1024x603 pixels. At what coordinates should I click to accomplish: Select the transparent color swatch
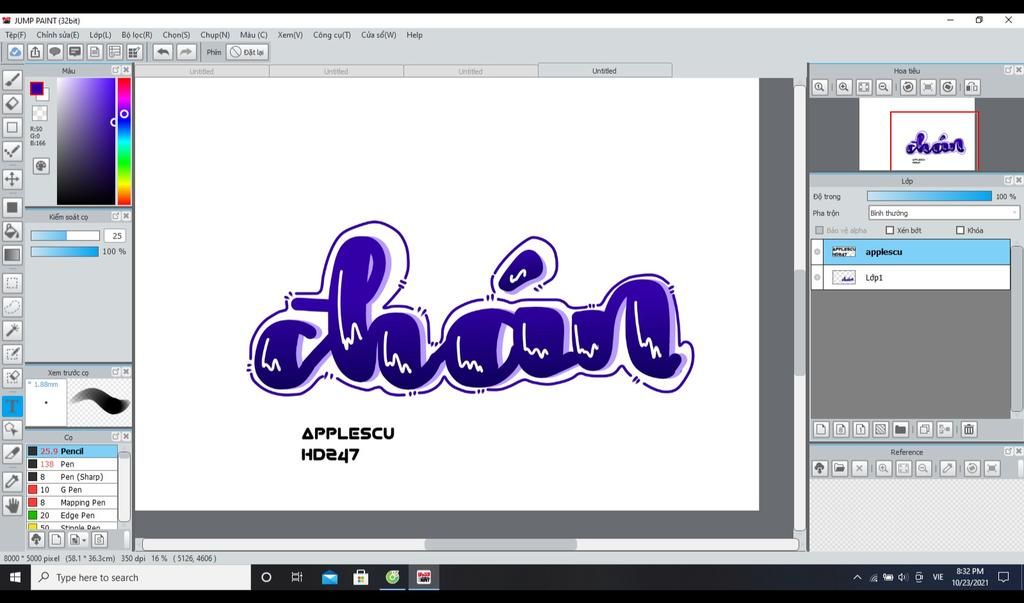pyautogui.click(x=40, y=113)
